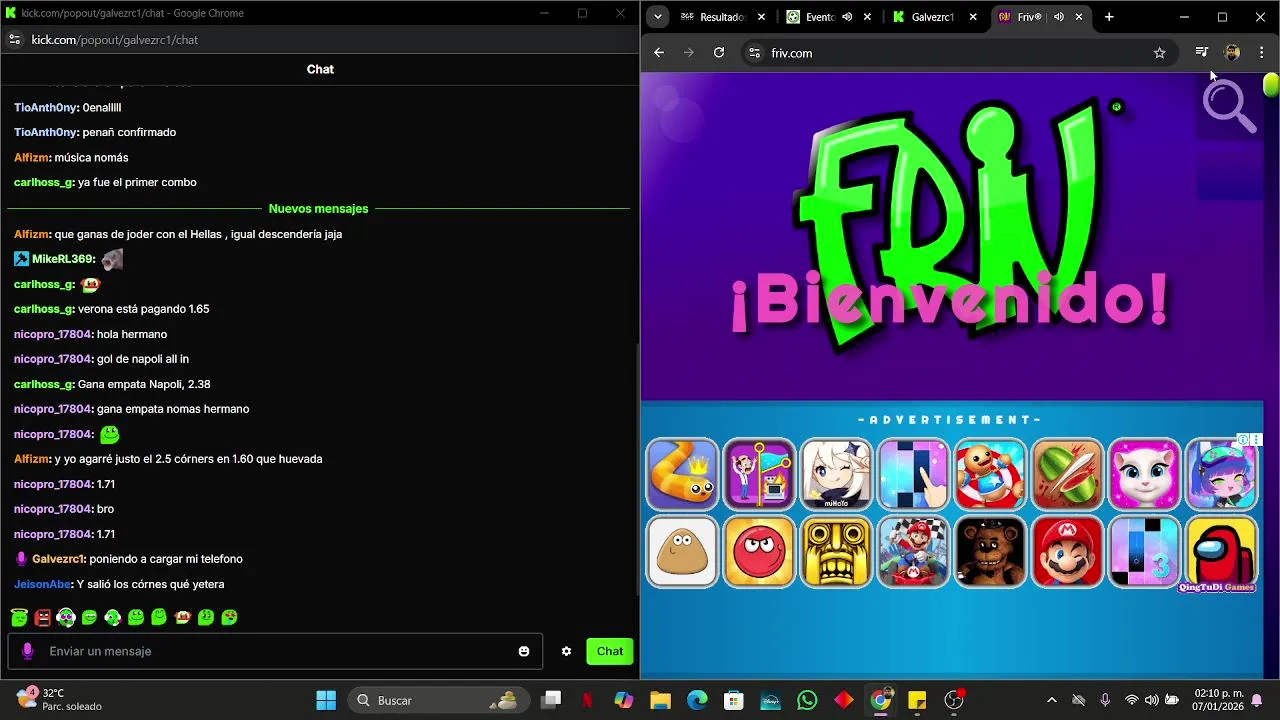Open Chrome profile avatar menu
1280x720 pixels.
1232,53
